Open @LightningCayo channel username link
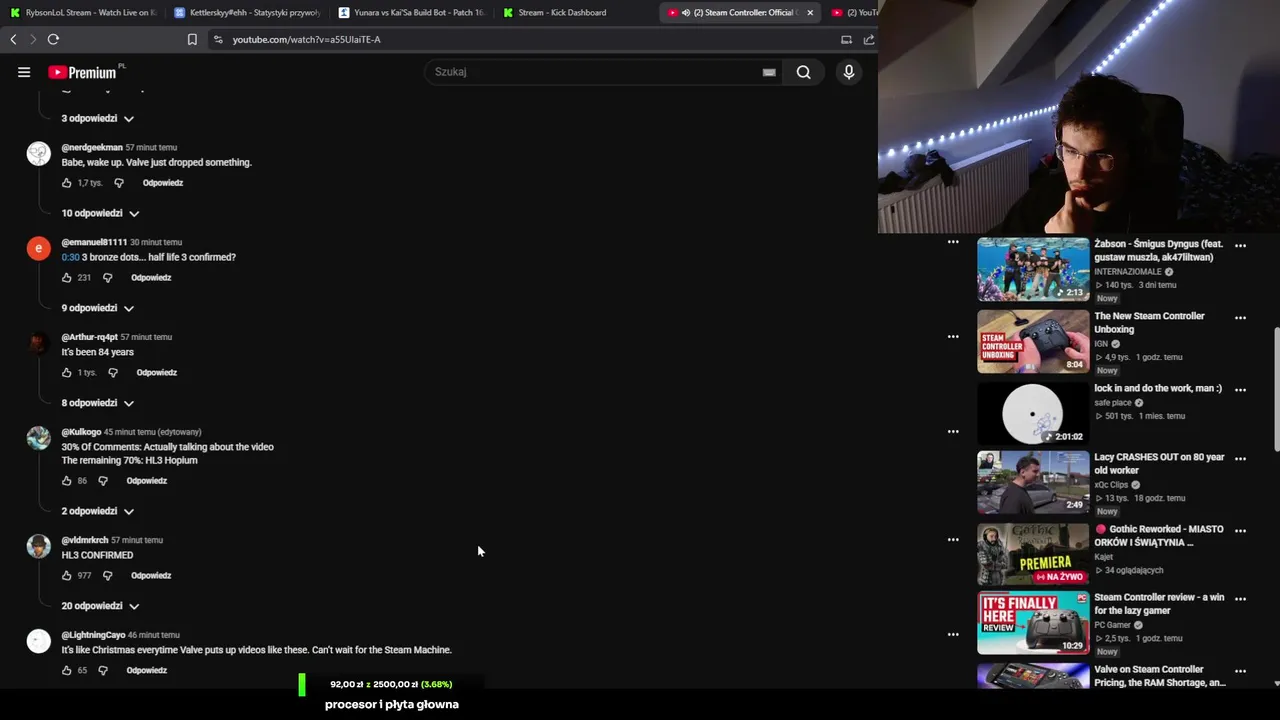The image size is (1280, 720). (93, 635)
